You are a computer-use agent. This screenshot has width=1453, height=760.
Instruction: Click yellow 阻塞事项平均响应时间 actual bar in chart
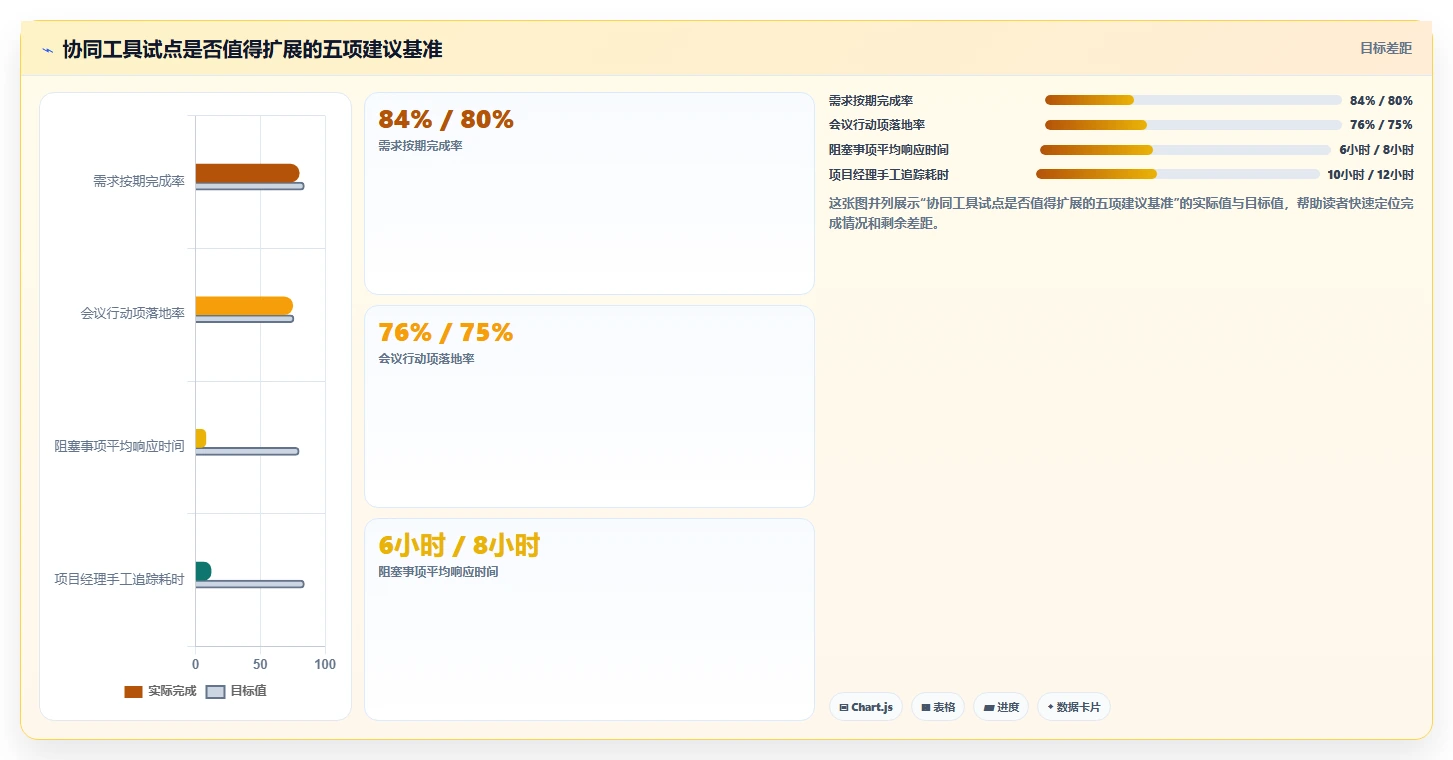[201, 438]
